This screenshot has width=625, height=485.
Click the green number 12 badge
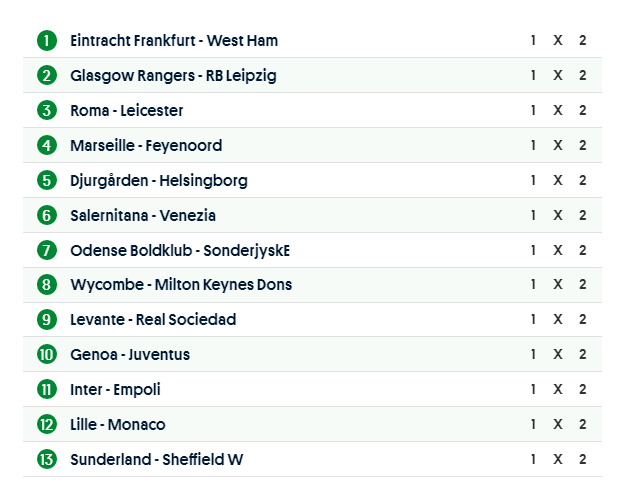(x=47, y=425)
